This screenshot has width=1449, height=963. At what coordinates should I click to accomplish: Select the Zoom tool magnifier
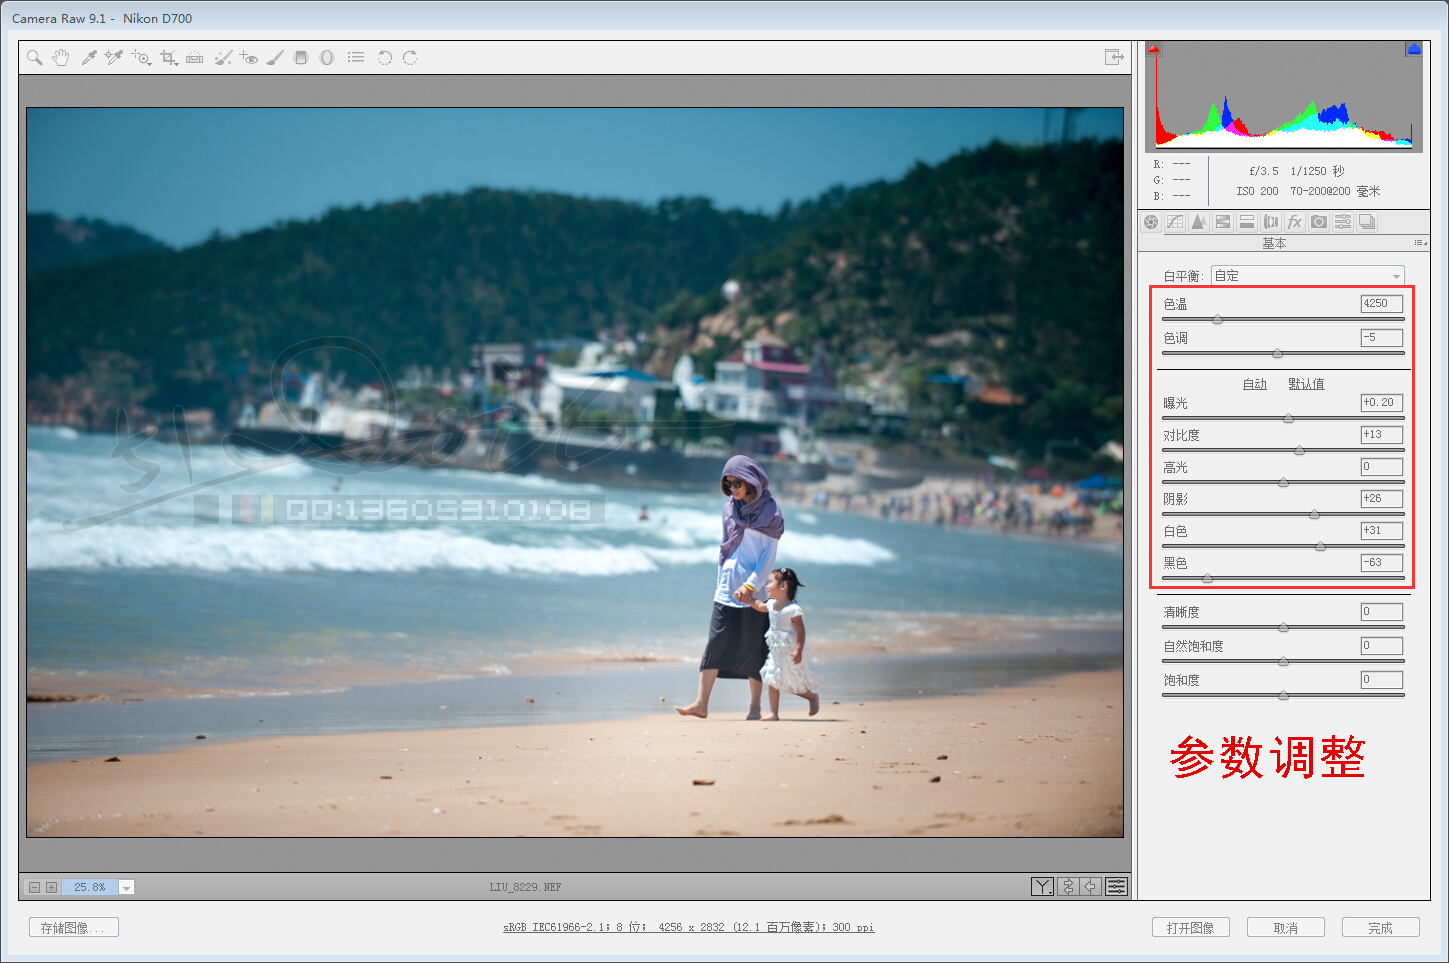35,58
